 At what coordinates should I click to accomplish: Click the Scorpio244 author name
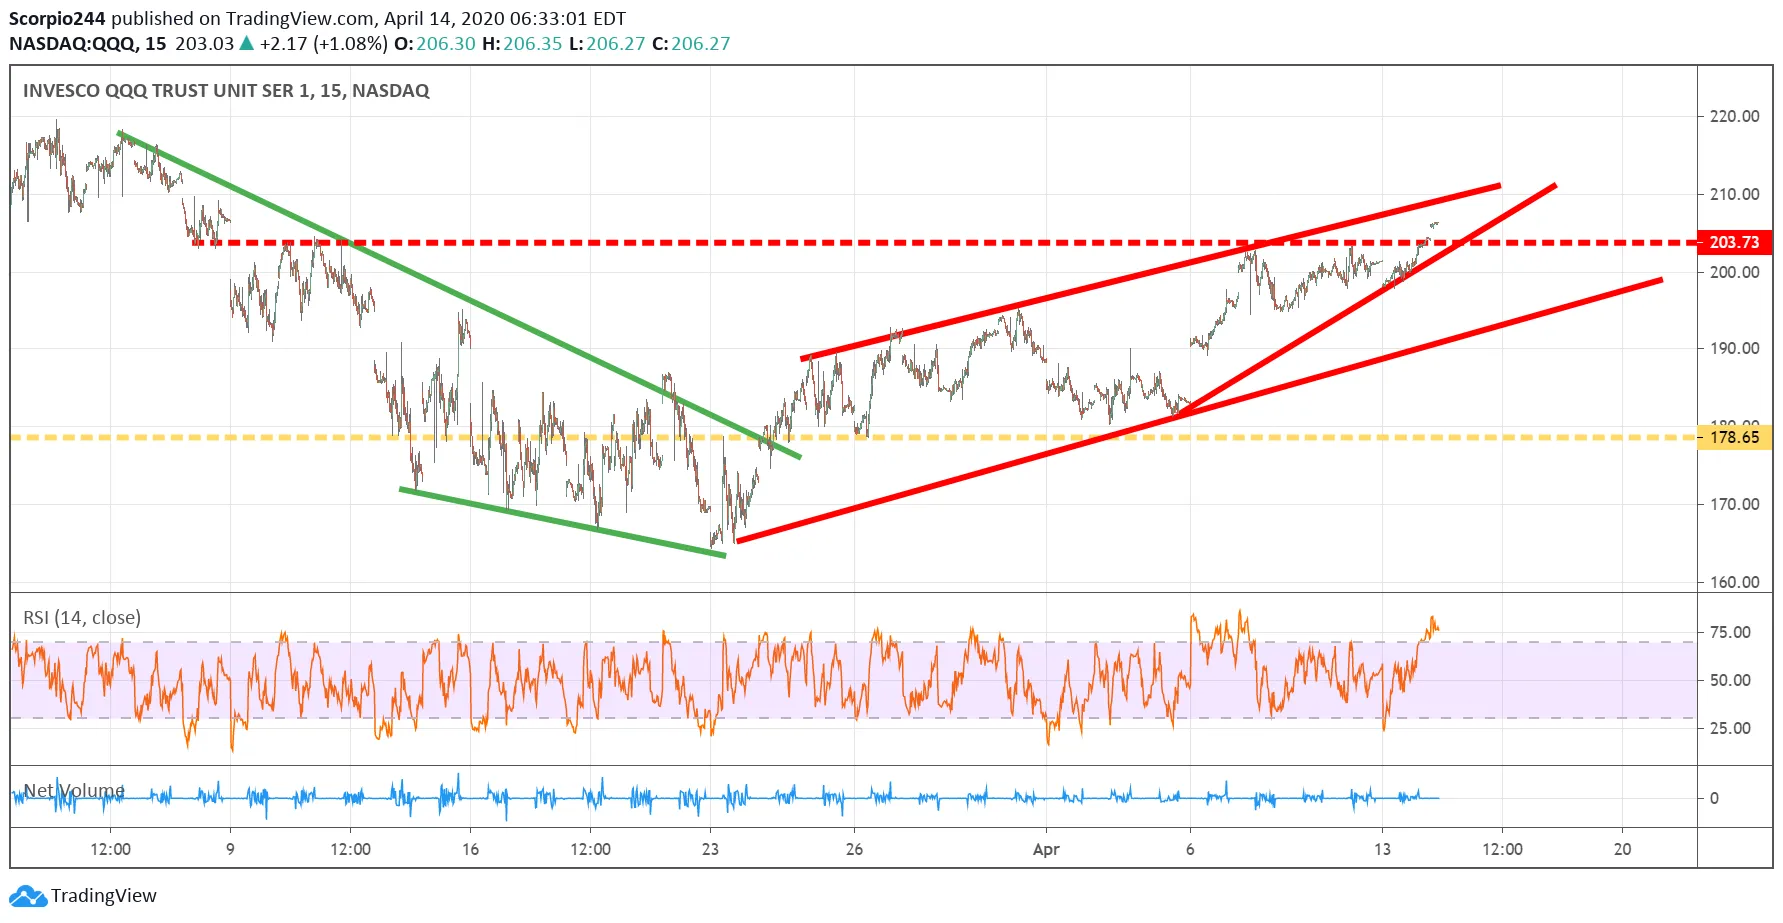click(57, 18)
